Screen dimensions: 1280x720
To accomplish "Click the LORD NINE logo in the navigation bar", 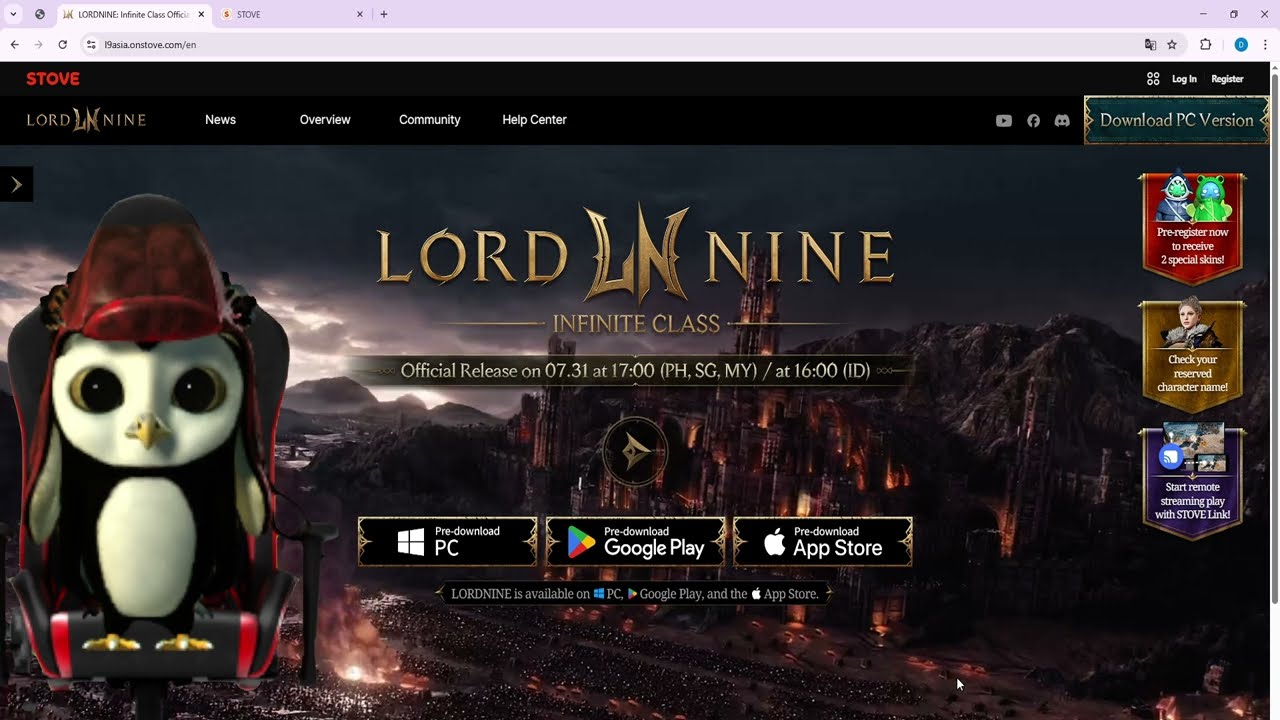I will pos(86,120).
